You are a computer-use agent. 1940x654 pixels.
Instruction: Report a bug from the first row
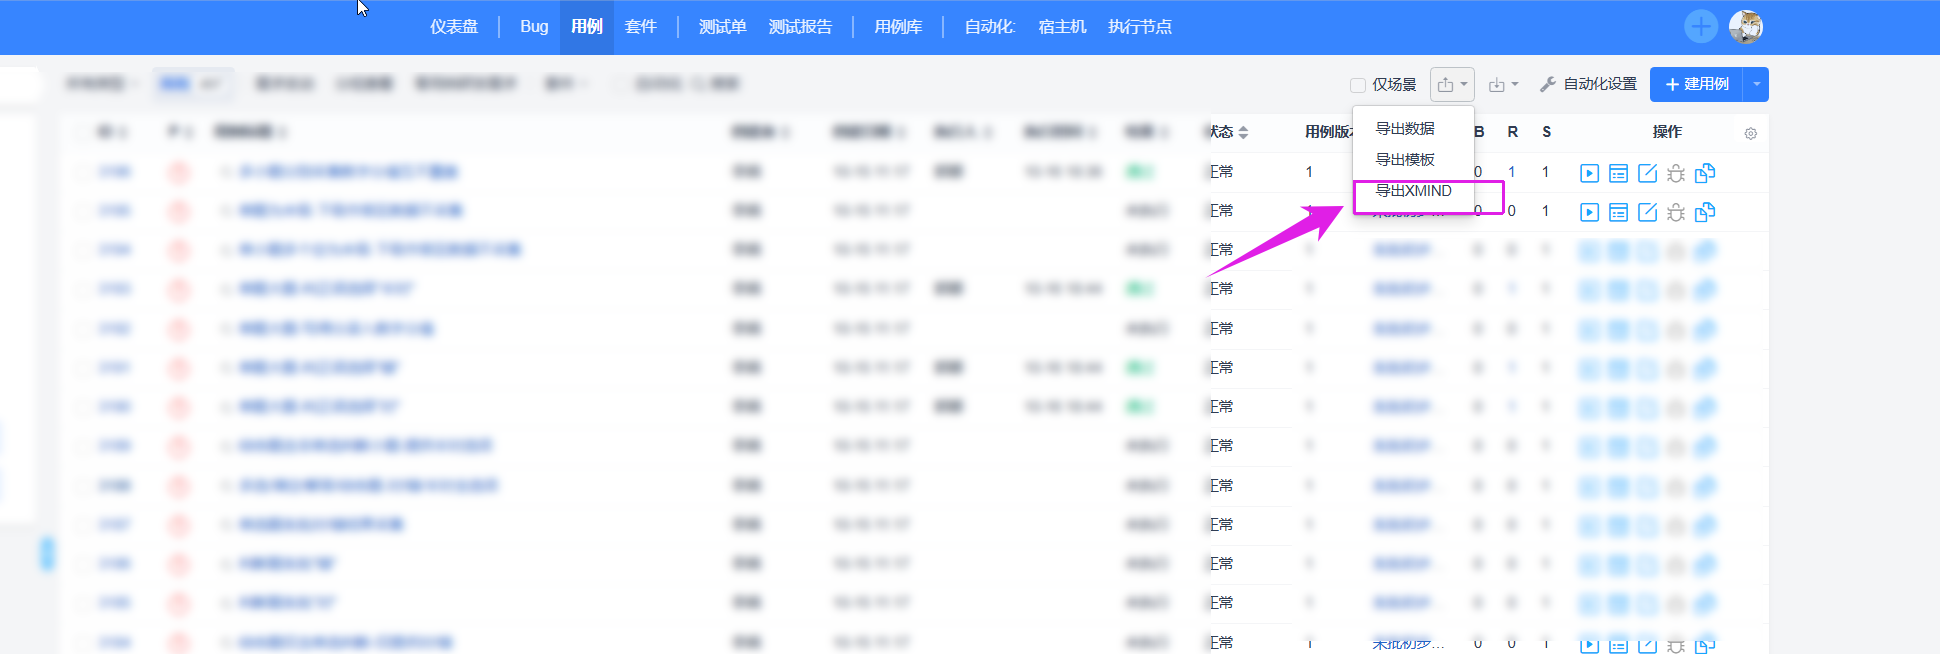[1676, 173]
